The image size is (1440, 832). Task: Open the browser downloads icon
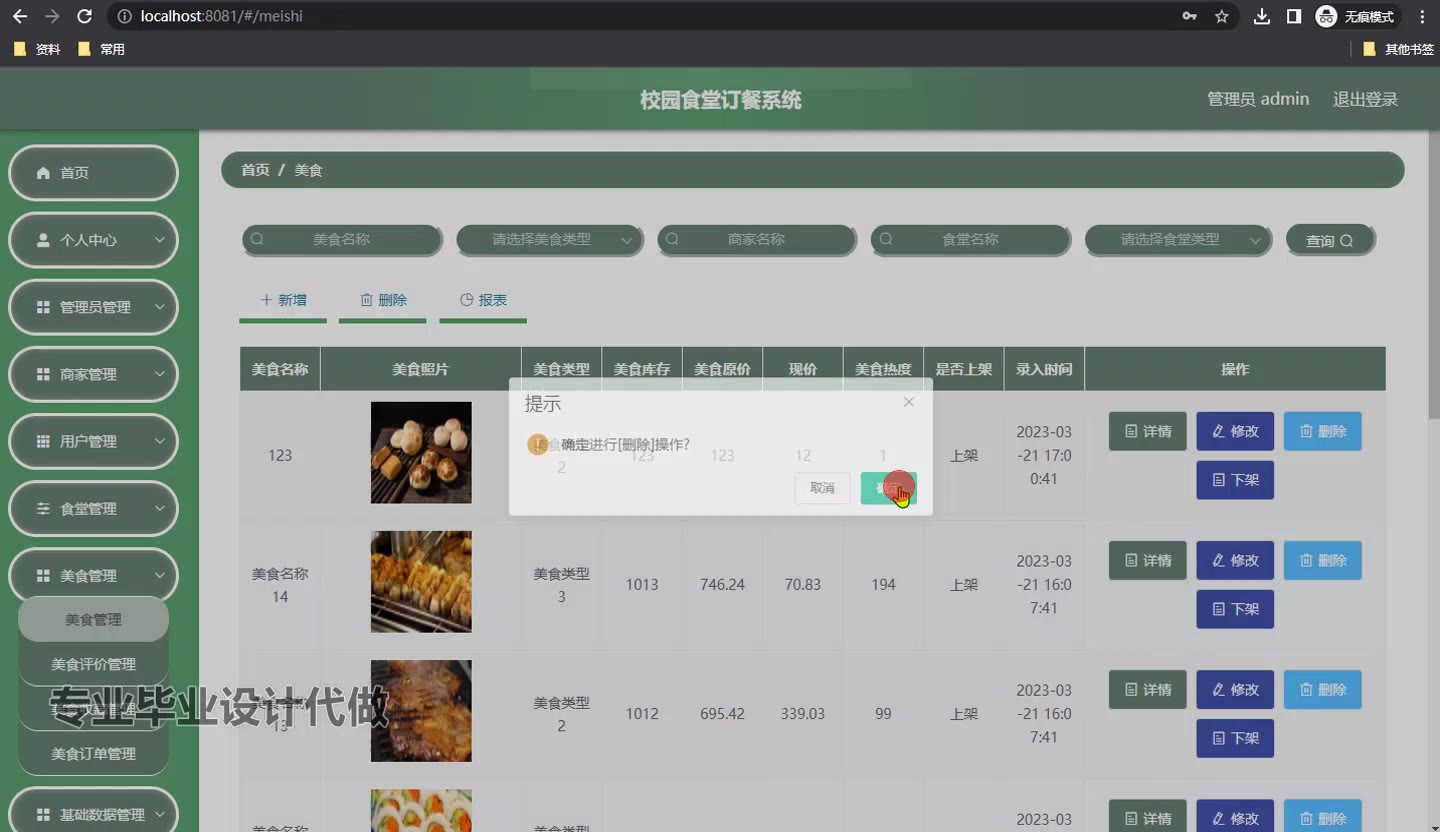coord(1262,16)
